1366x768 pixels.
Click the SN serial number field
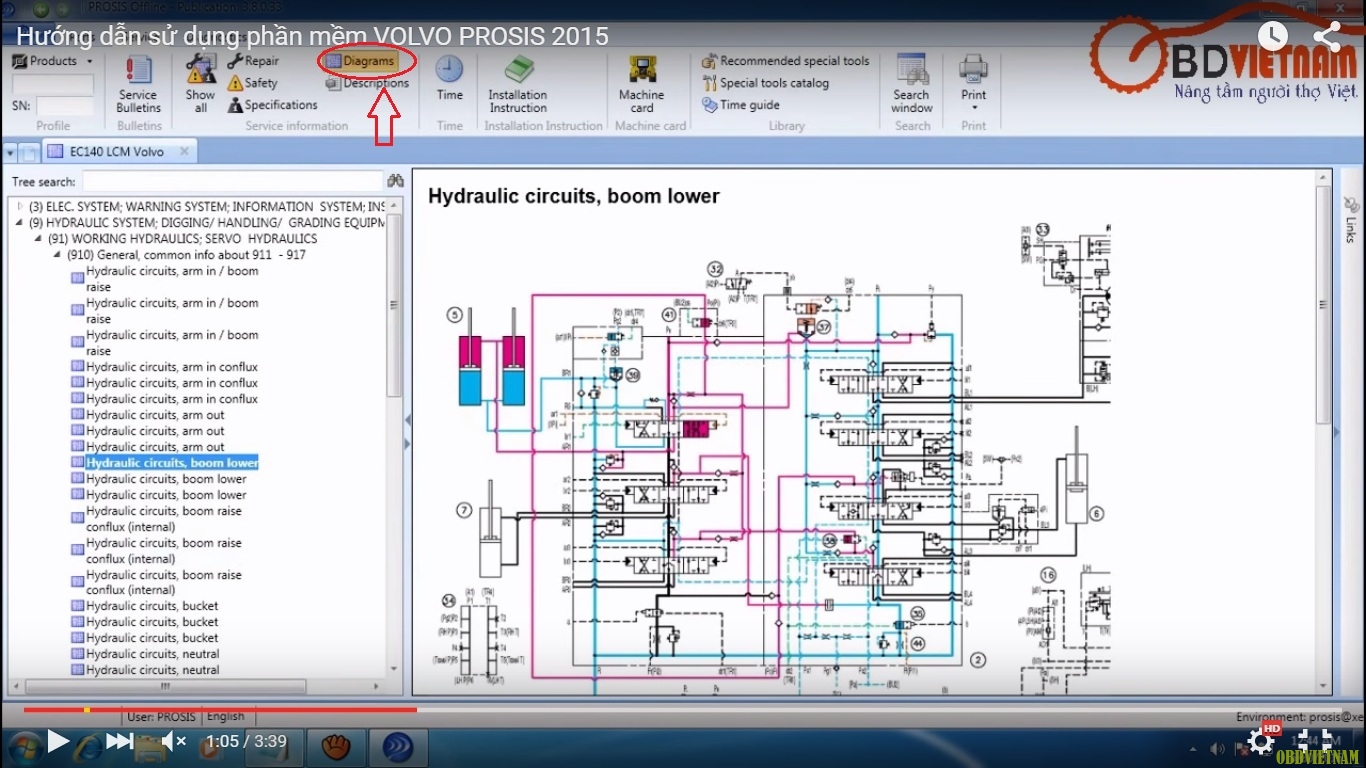click(x=65, y=105)
